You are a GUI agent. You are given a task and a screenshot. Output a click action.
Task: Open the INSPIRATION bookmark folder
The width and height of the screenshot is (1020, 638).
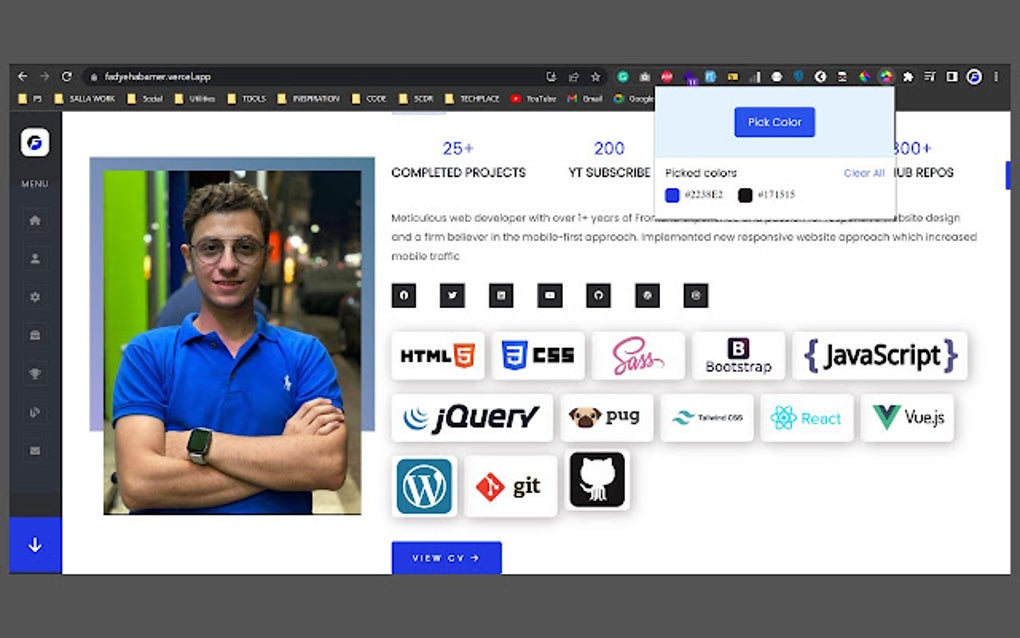(x=316, y=98)
